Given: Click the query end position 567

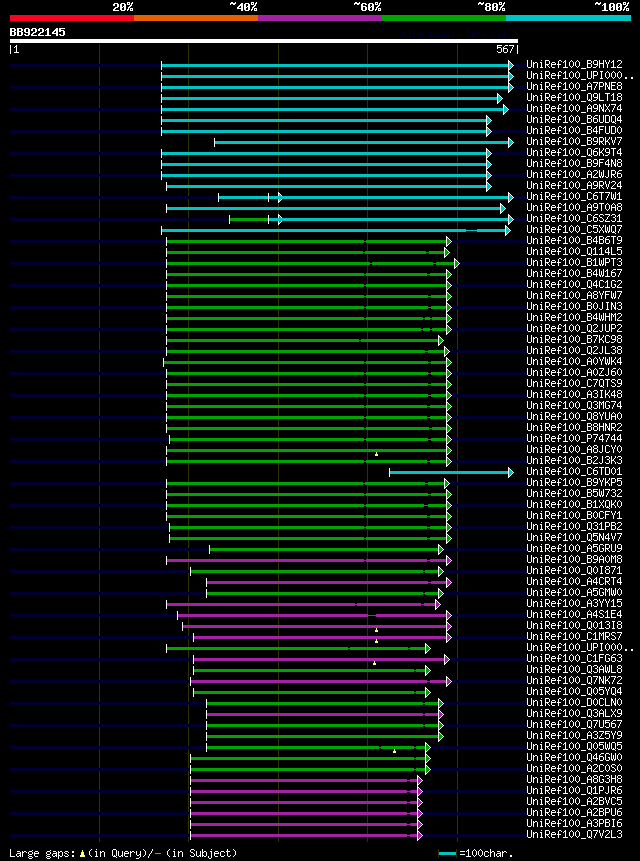Looking at the screenshot, I should click(505, 49).
